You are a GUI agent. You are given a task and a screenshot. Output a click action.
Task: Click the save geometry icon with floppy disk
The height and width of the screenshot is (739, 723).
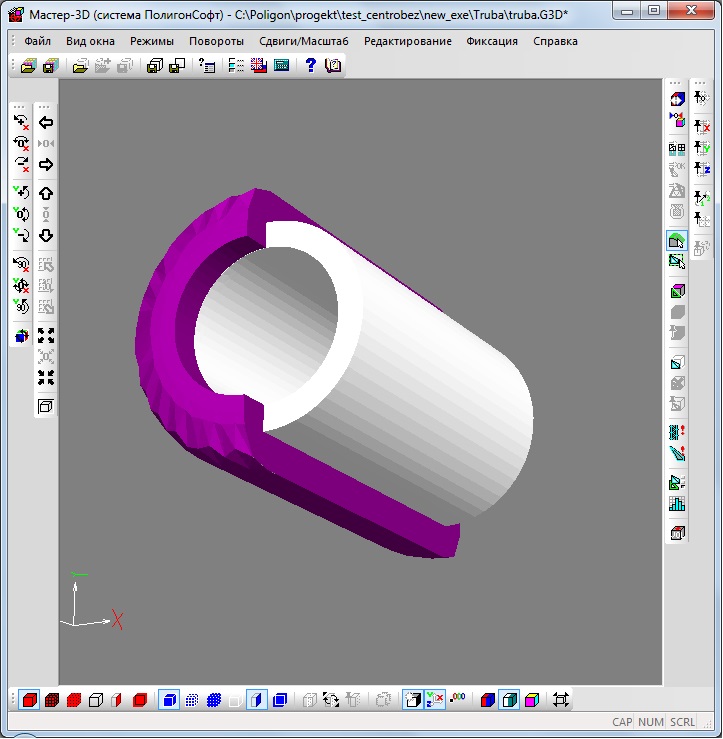[50, 65]
